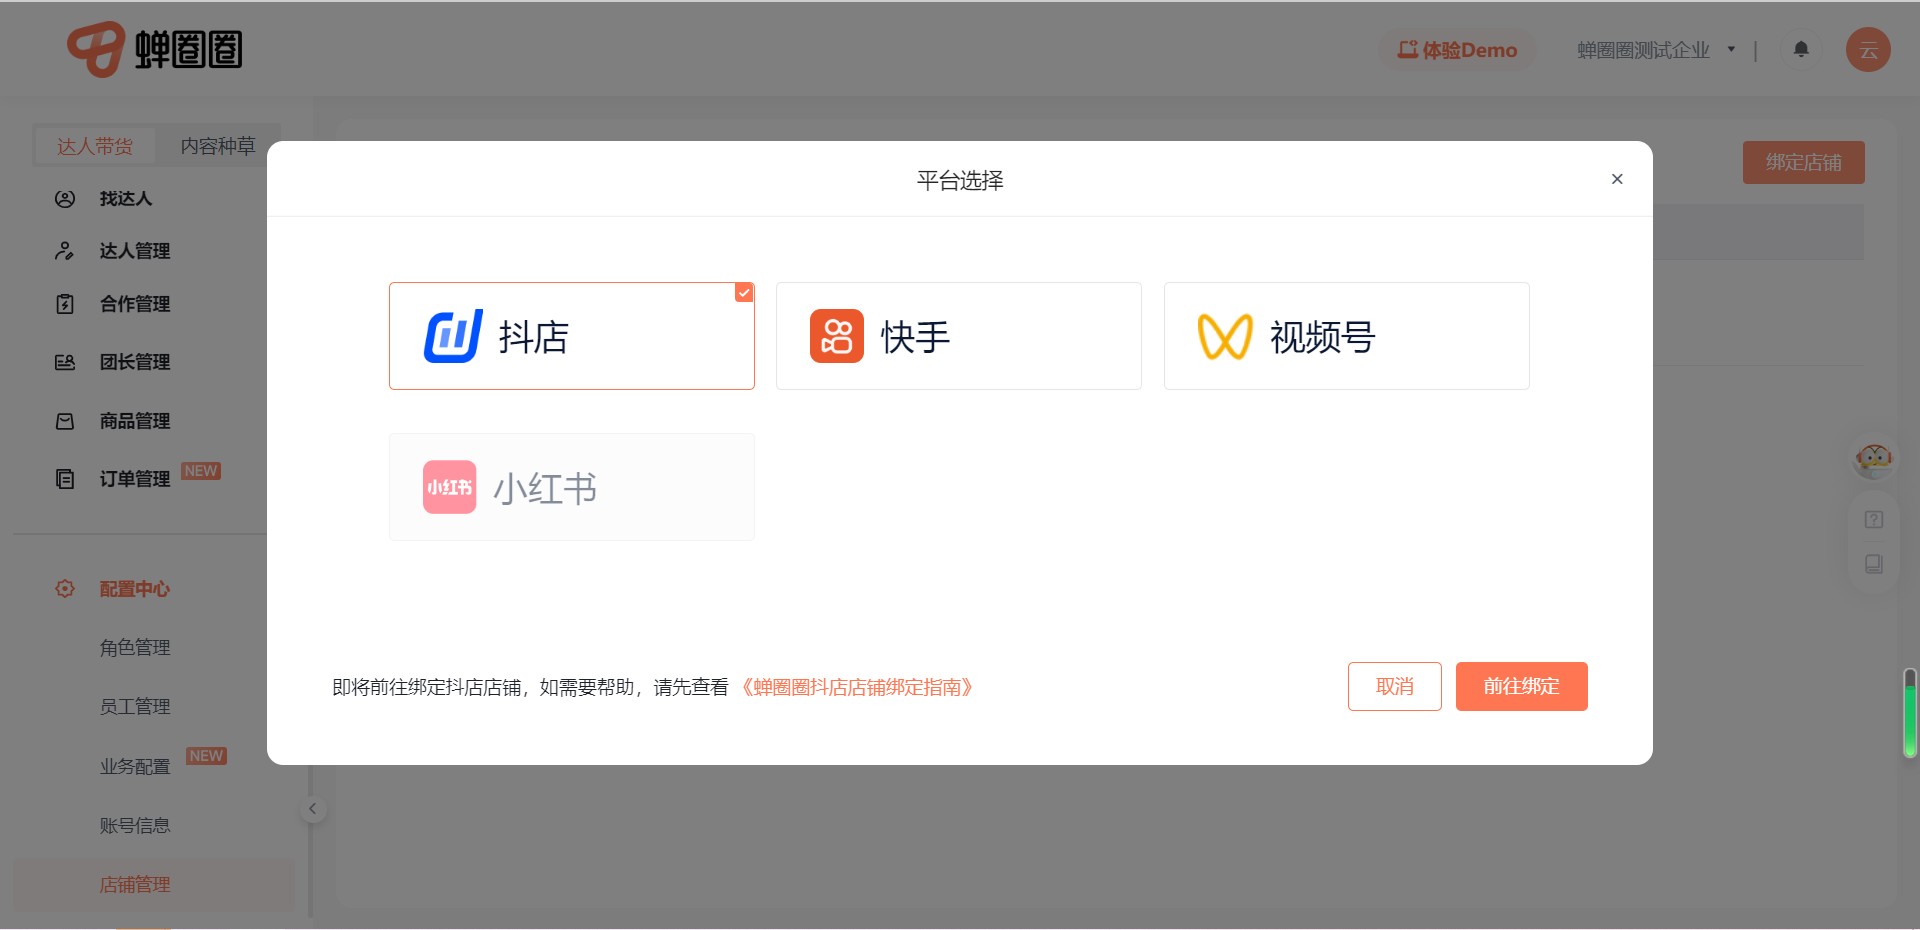Click the guide book icon
The width and height of the screenshot is (1920, 930).
pos(1874,564)
